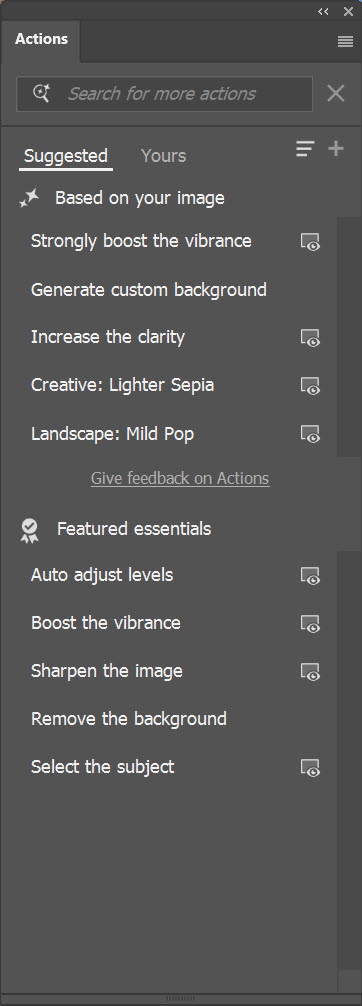Open the sort/filter list dropdown icon
362x1006 pixels.
click(305, 149)
